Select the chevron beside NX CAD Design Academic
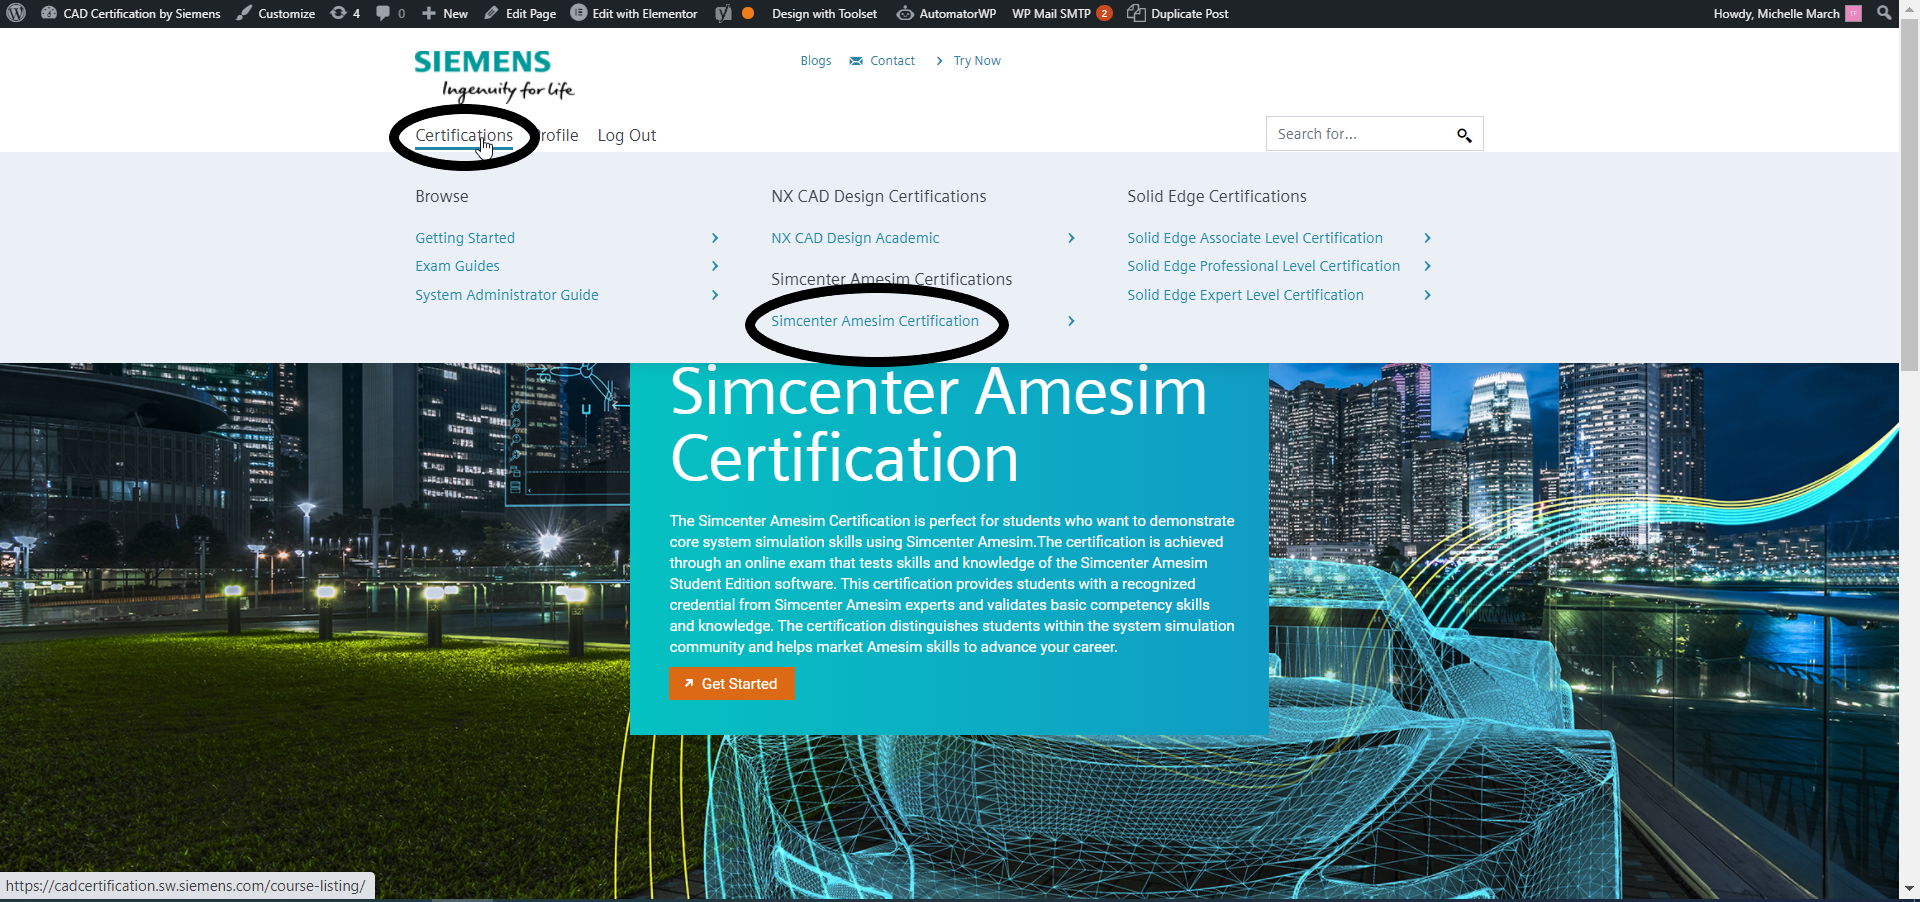Viewport: 1920px width, 902px height. [1071, 238]
